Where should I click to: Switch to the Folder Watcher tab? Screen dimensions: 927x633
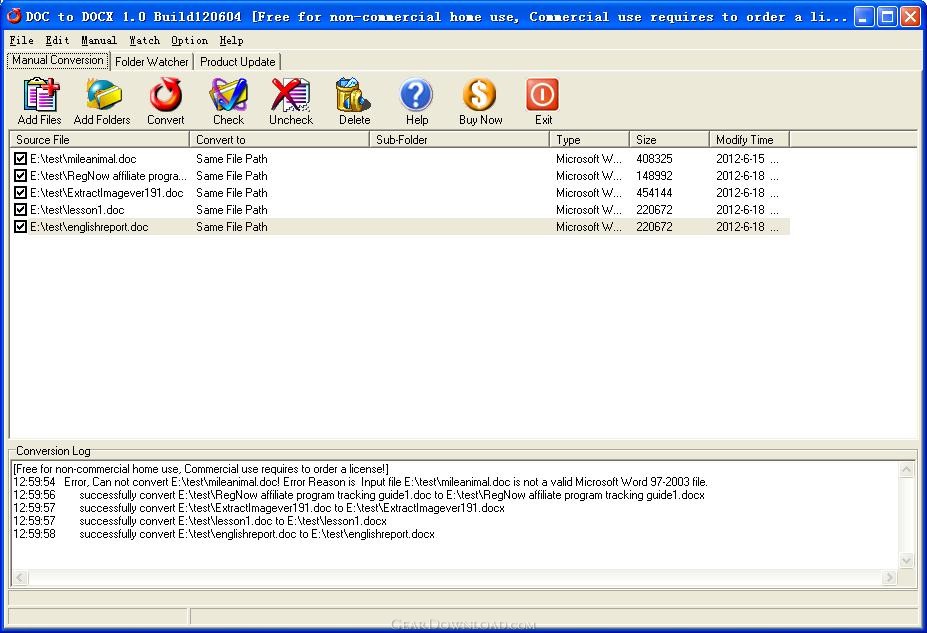pos(151,61)
